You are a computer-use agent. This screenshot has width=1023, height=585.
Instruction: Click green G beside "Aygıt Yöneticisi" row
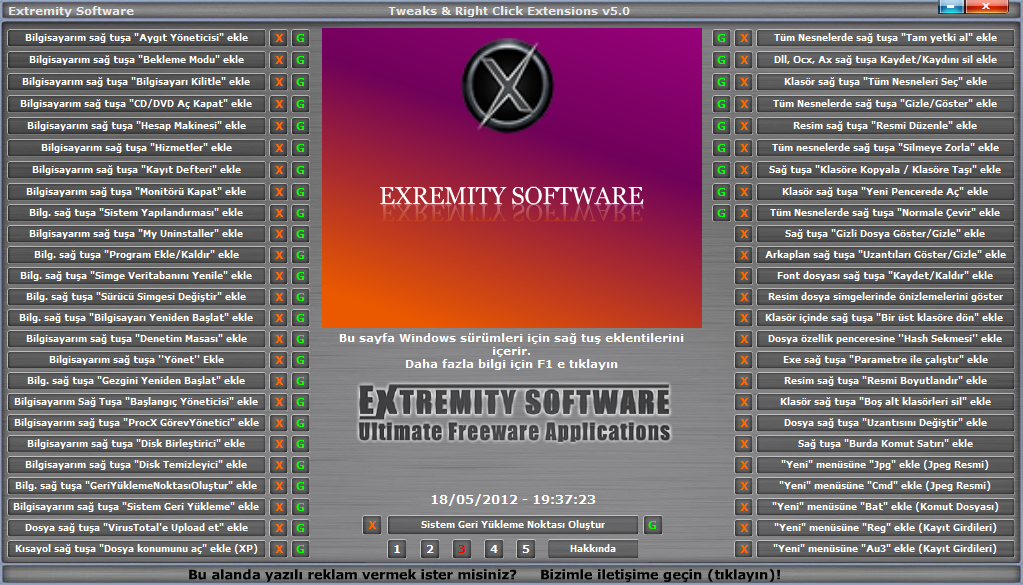click(301, 38)
